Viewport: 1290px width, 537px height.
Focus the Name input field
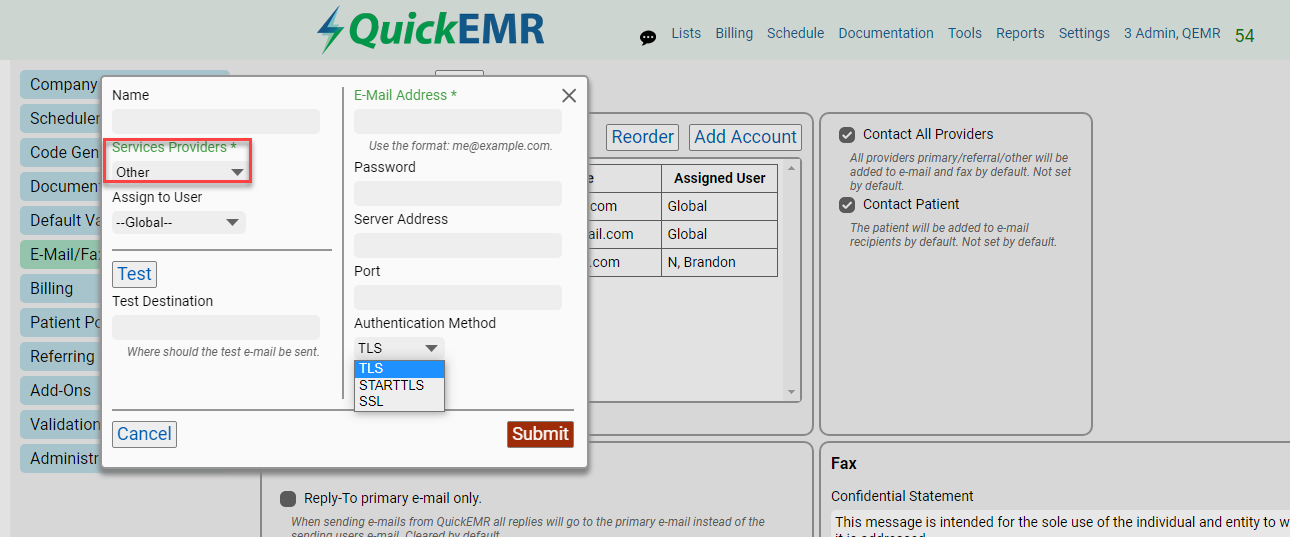[216, 121]
